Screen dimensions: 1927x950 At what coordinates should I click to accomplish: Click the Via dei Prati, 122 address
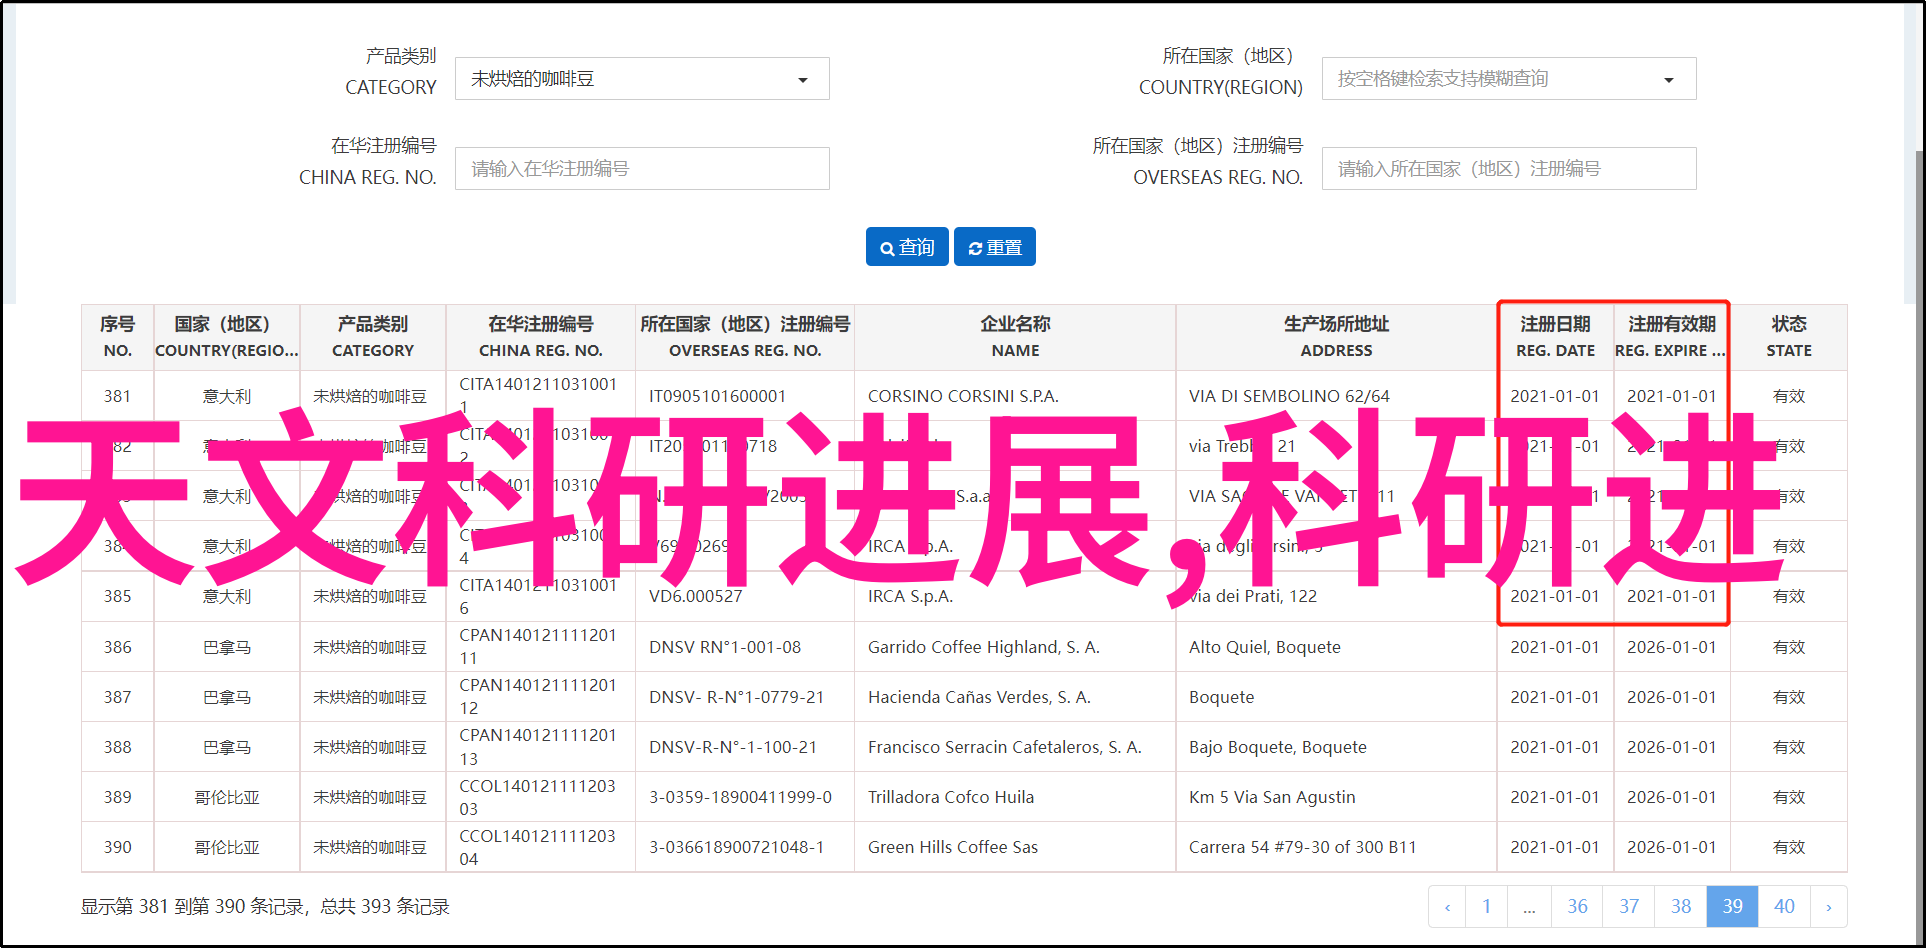tap(1253, 596)
